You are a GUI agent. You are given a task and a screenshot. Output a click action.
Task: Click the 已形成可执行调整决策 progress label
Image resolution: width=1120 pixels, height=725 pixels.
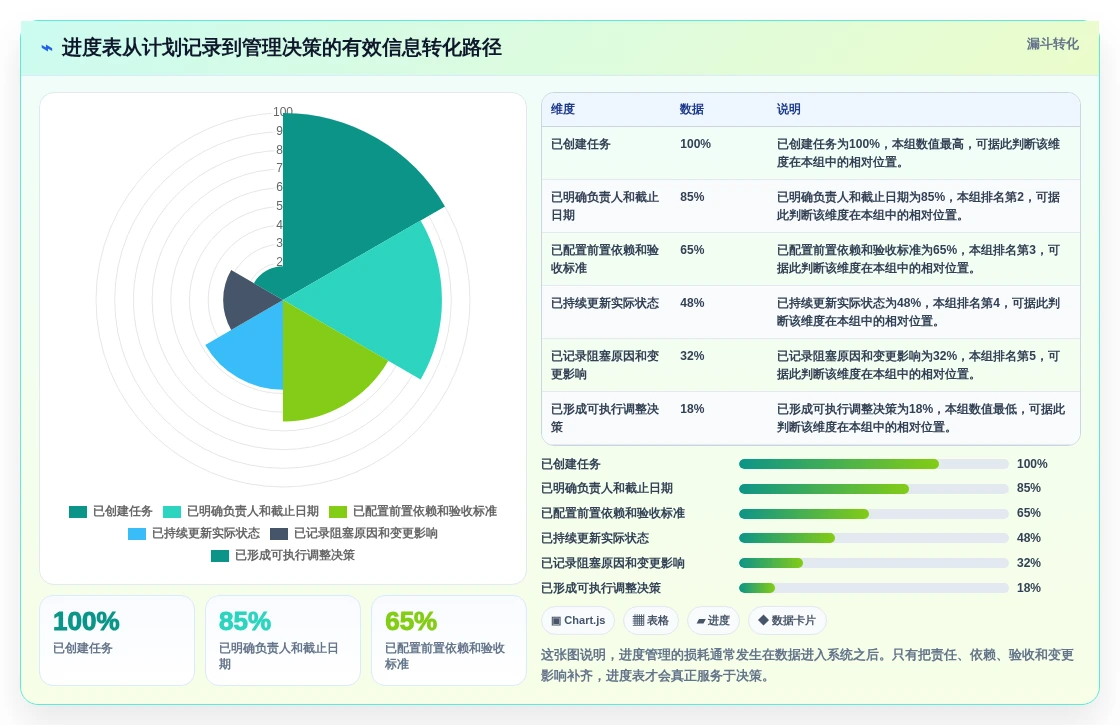[601, 588]
